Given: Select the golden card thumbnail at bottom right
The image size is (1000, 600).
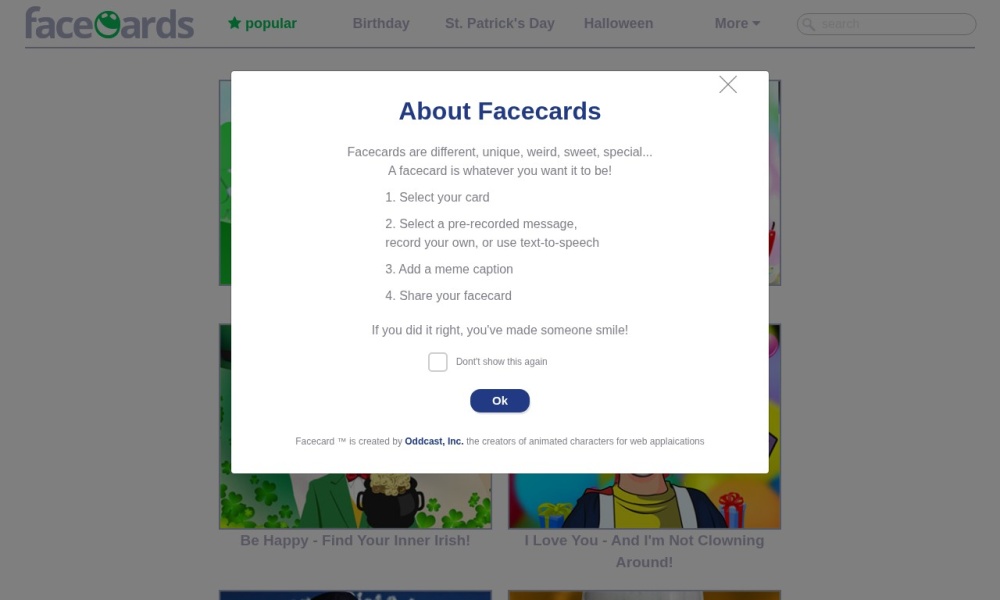Looking at the screenshot, I should tap(644, 595).
